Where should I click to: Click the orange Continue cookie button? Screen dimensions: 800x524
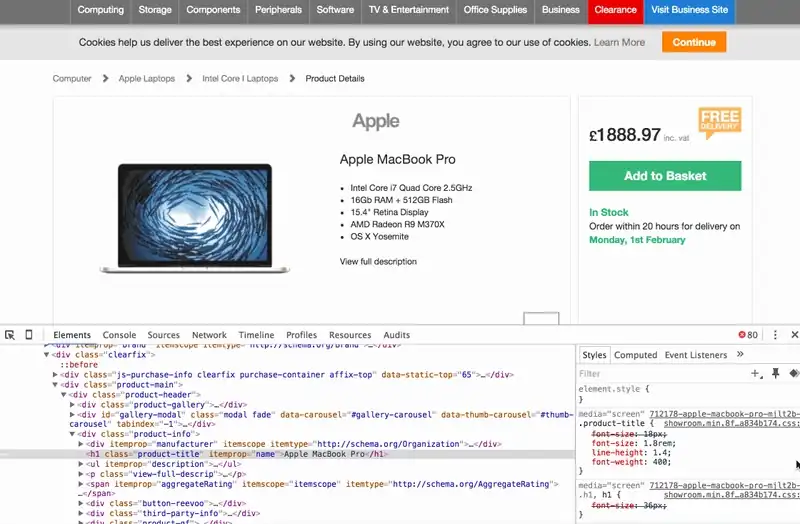[694, 42]
